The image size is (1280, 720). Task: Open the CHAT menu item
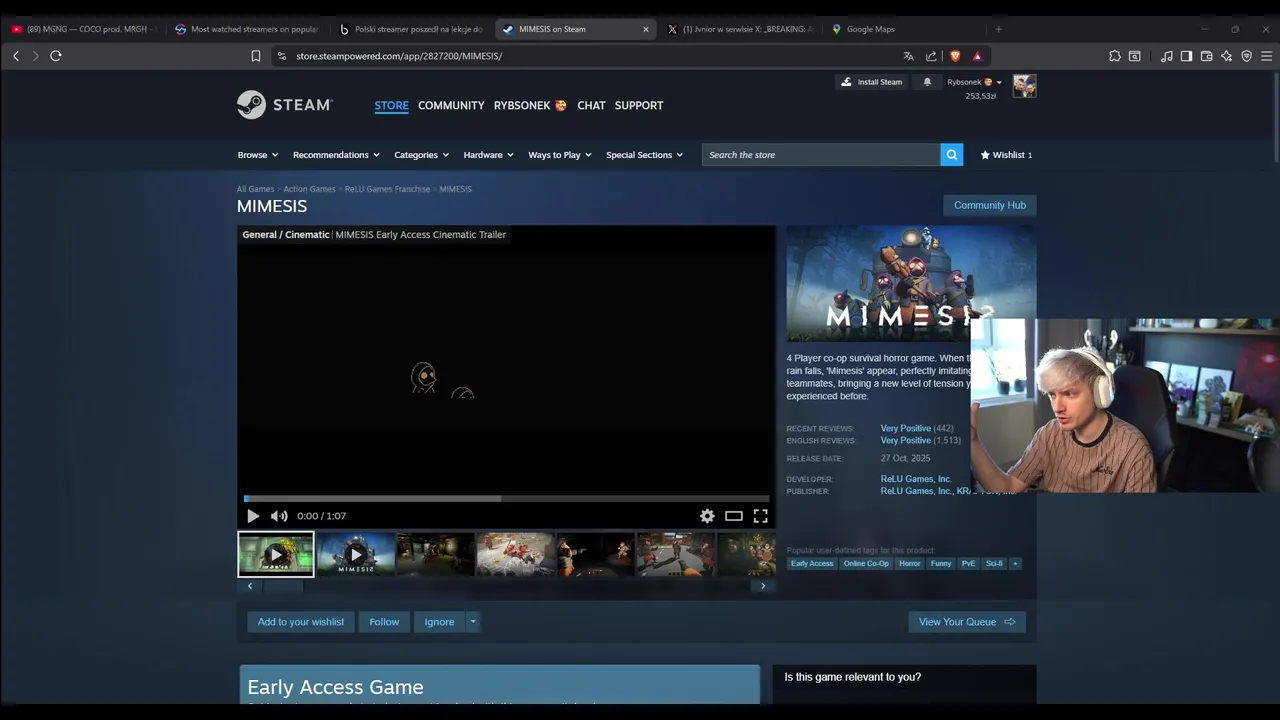click(591, 105)
